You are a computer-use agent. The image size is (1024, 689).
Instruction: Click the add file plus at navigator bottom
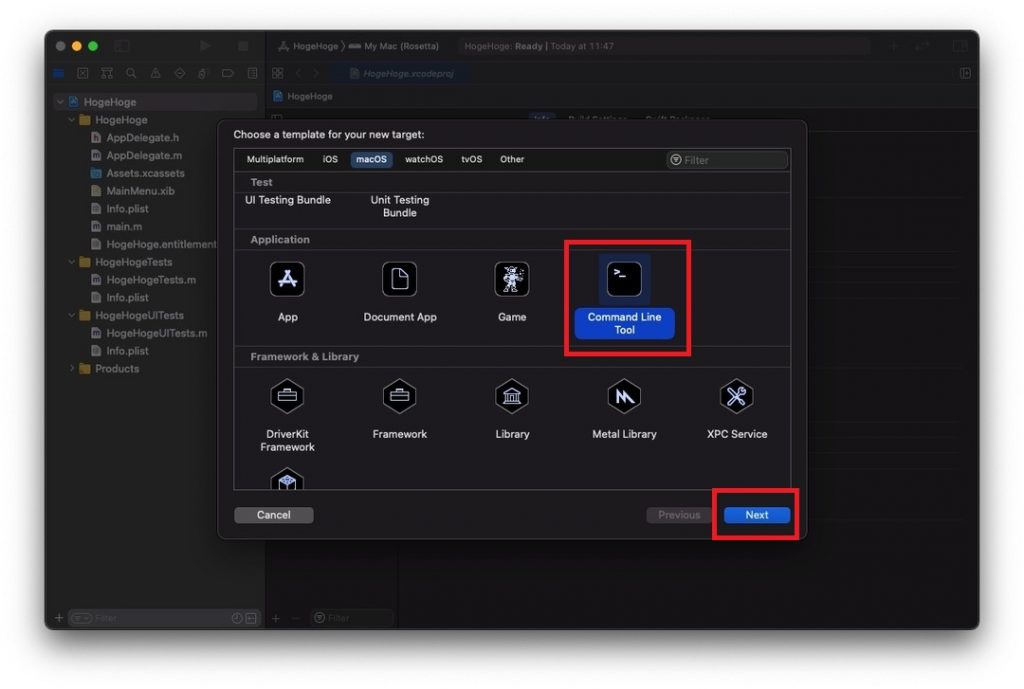click(x=59, y=618)
